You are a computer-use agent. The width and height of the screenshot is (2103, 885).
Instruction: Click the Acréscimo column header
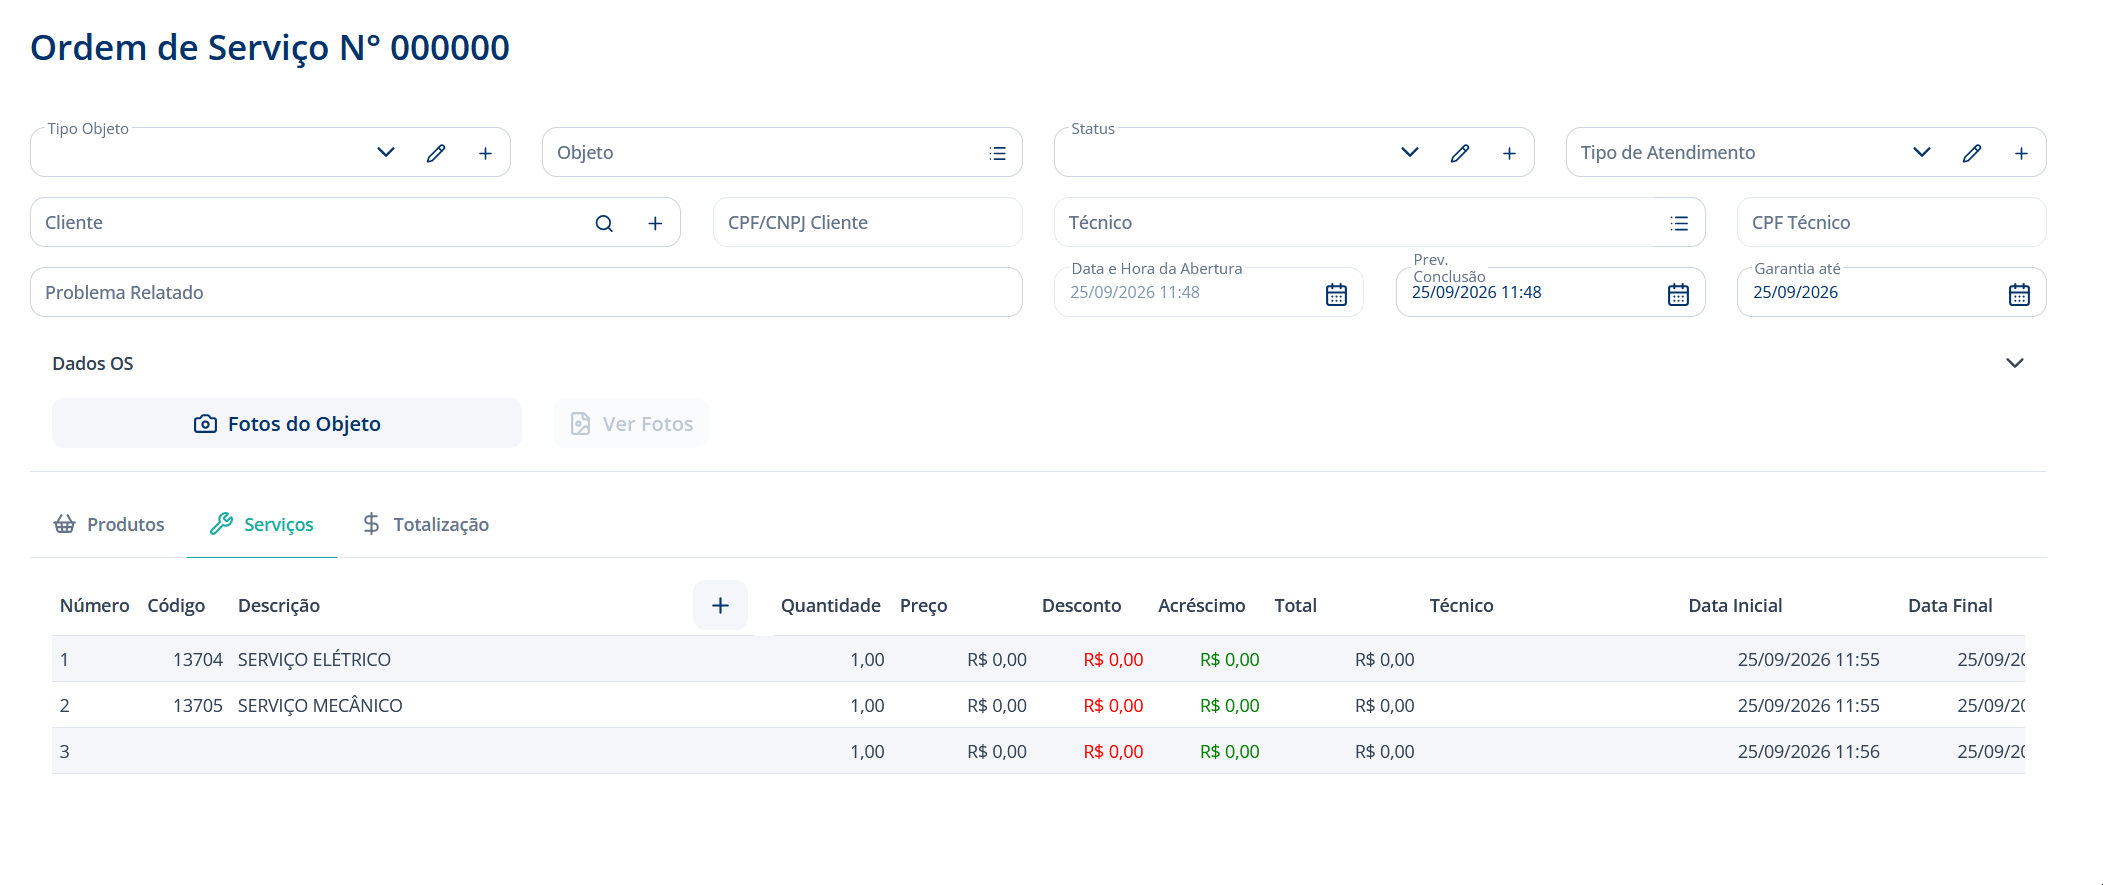pyautogui.click(x=1202, y=605)
